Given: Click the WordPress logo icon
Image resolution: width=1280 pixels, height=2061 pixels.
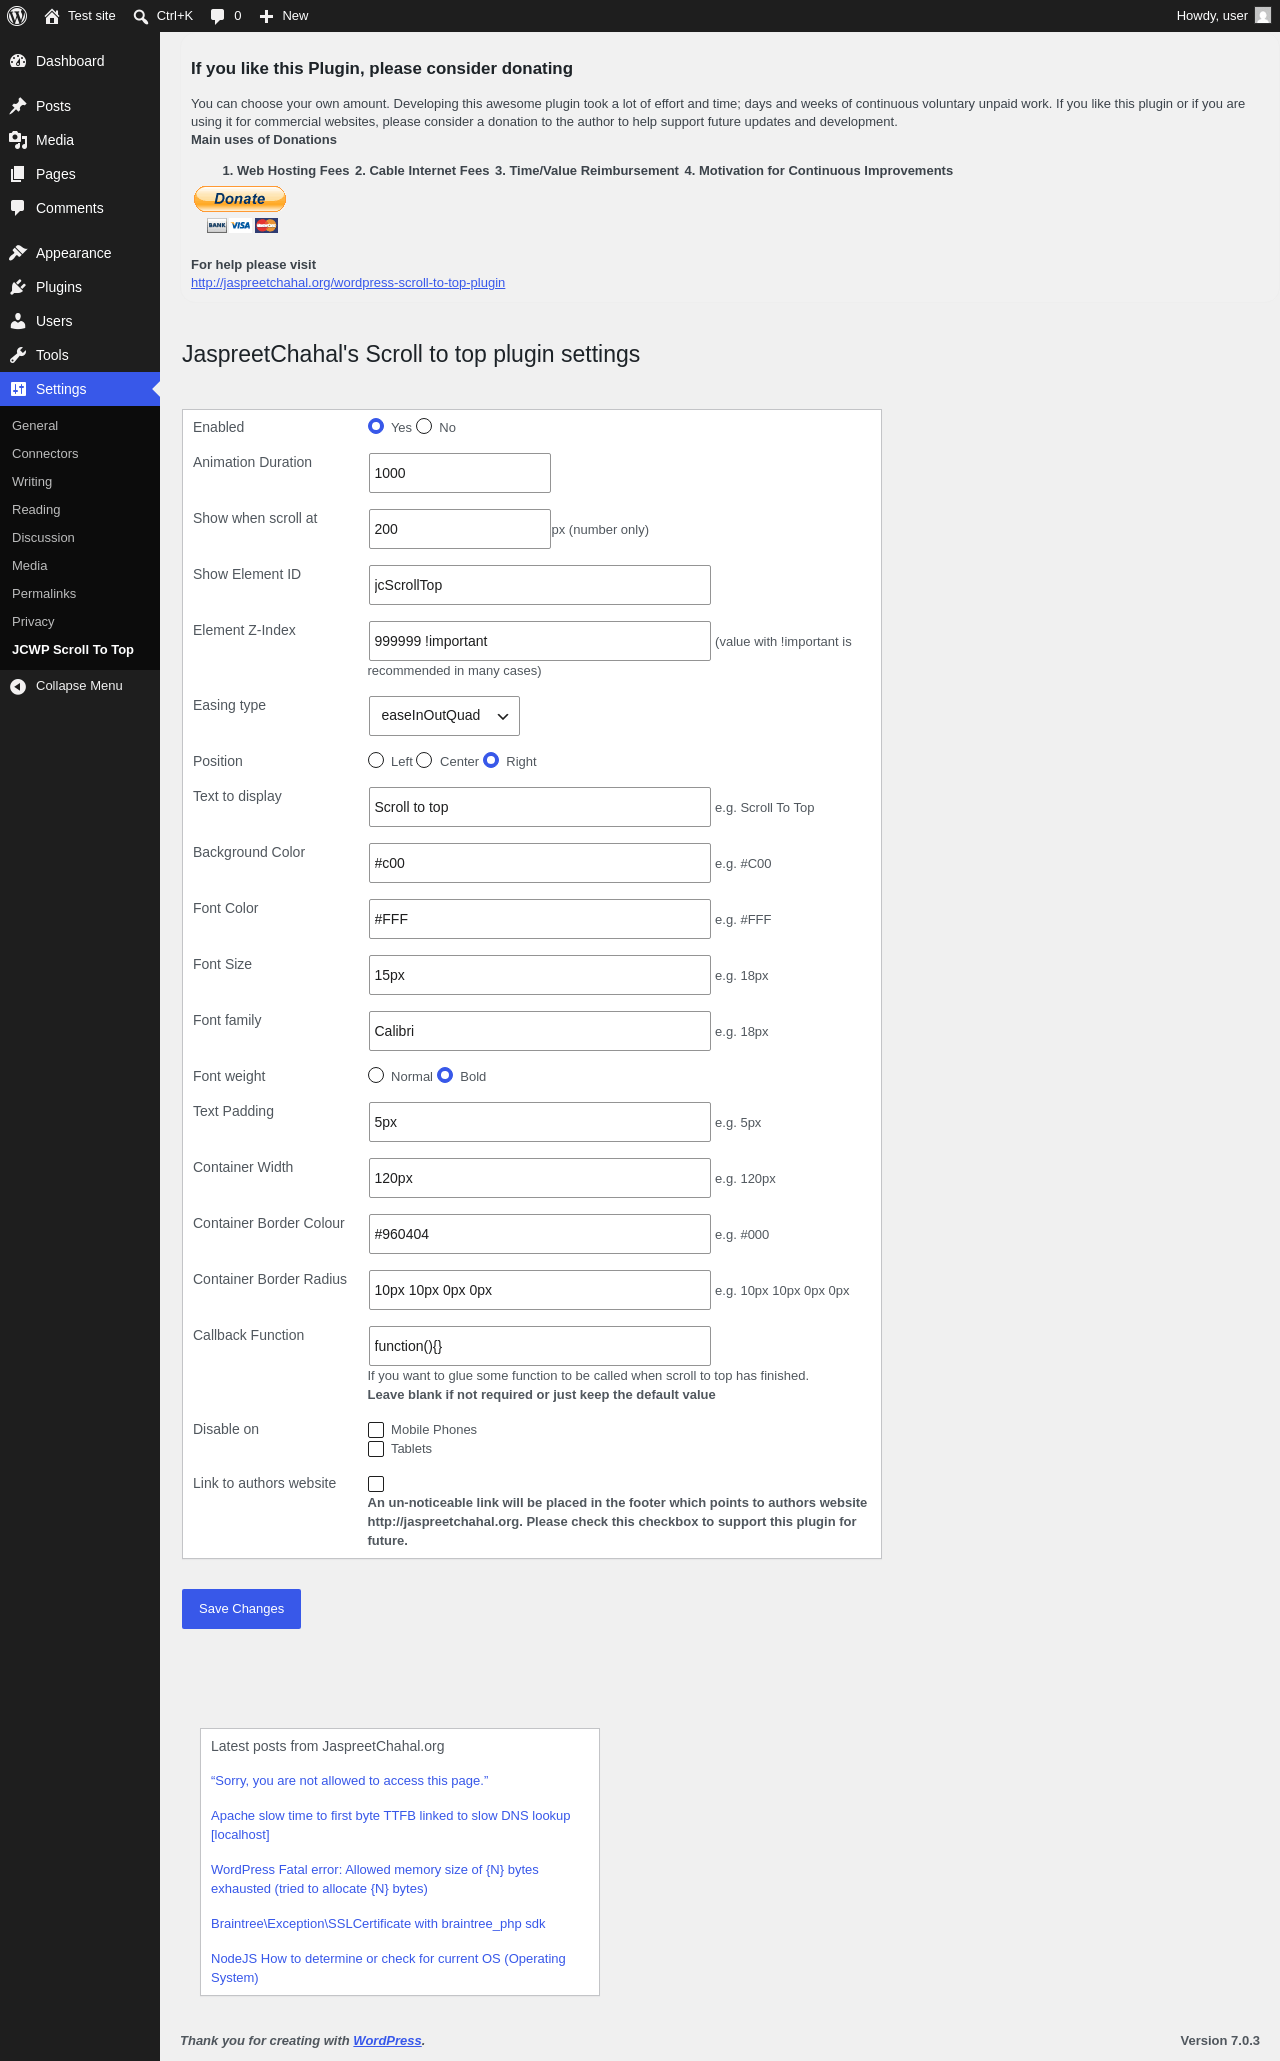Looking at the screenshot, I should coord(17,16).
